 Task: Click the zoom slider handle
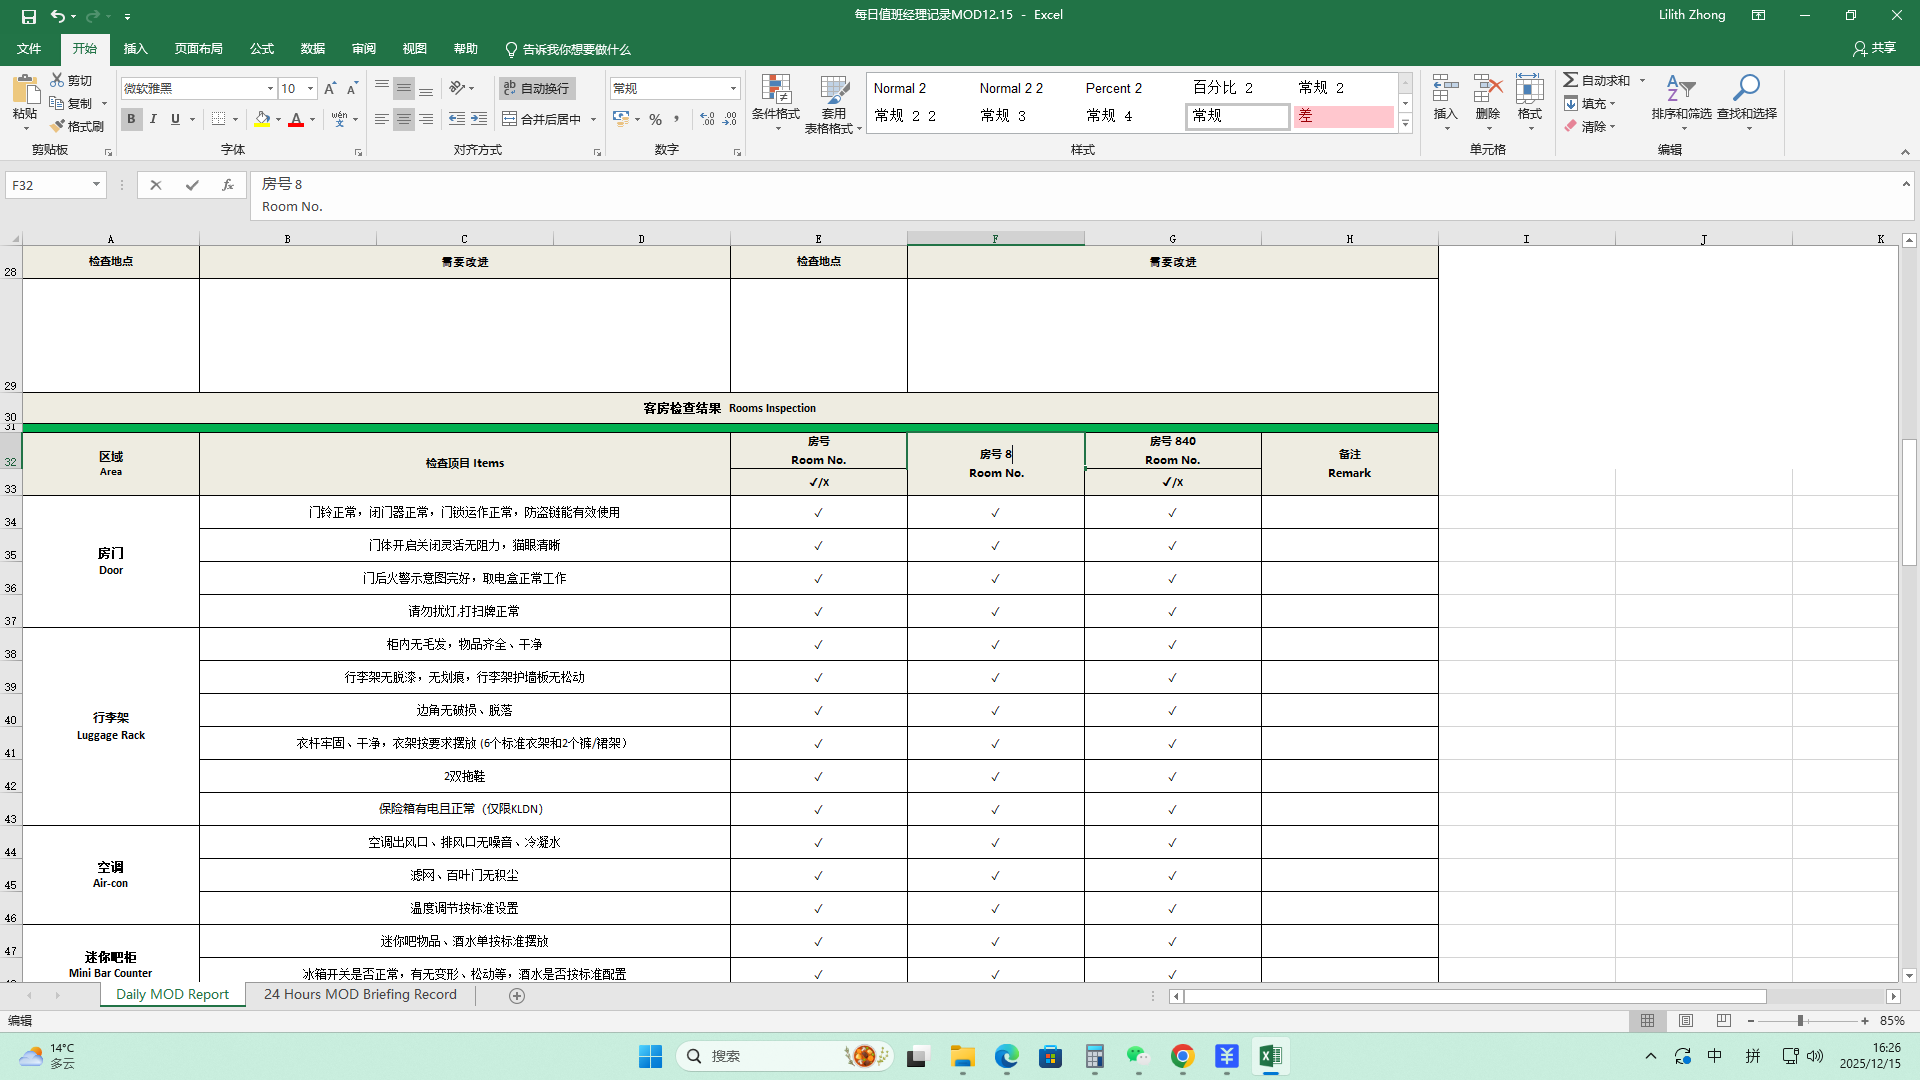click(1800, 1021)
